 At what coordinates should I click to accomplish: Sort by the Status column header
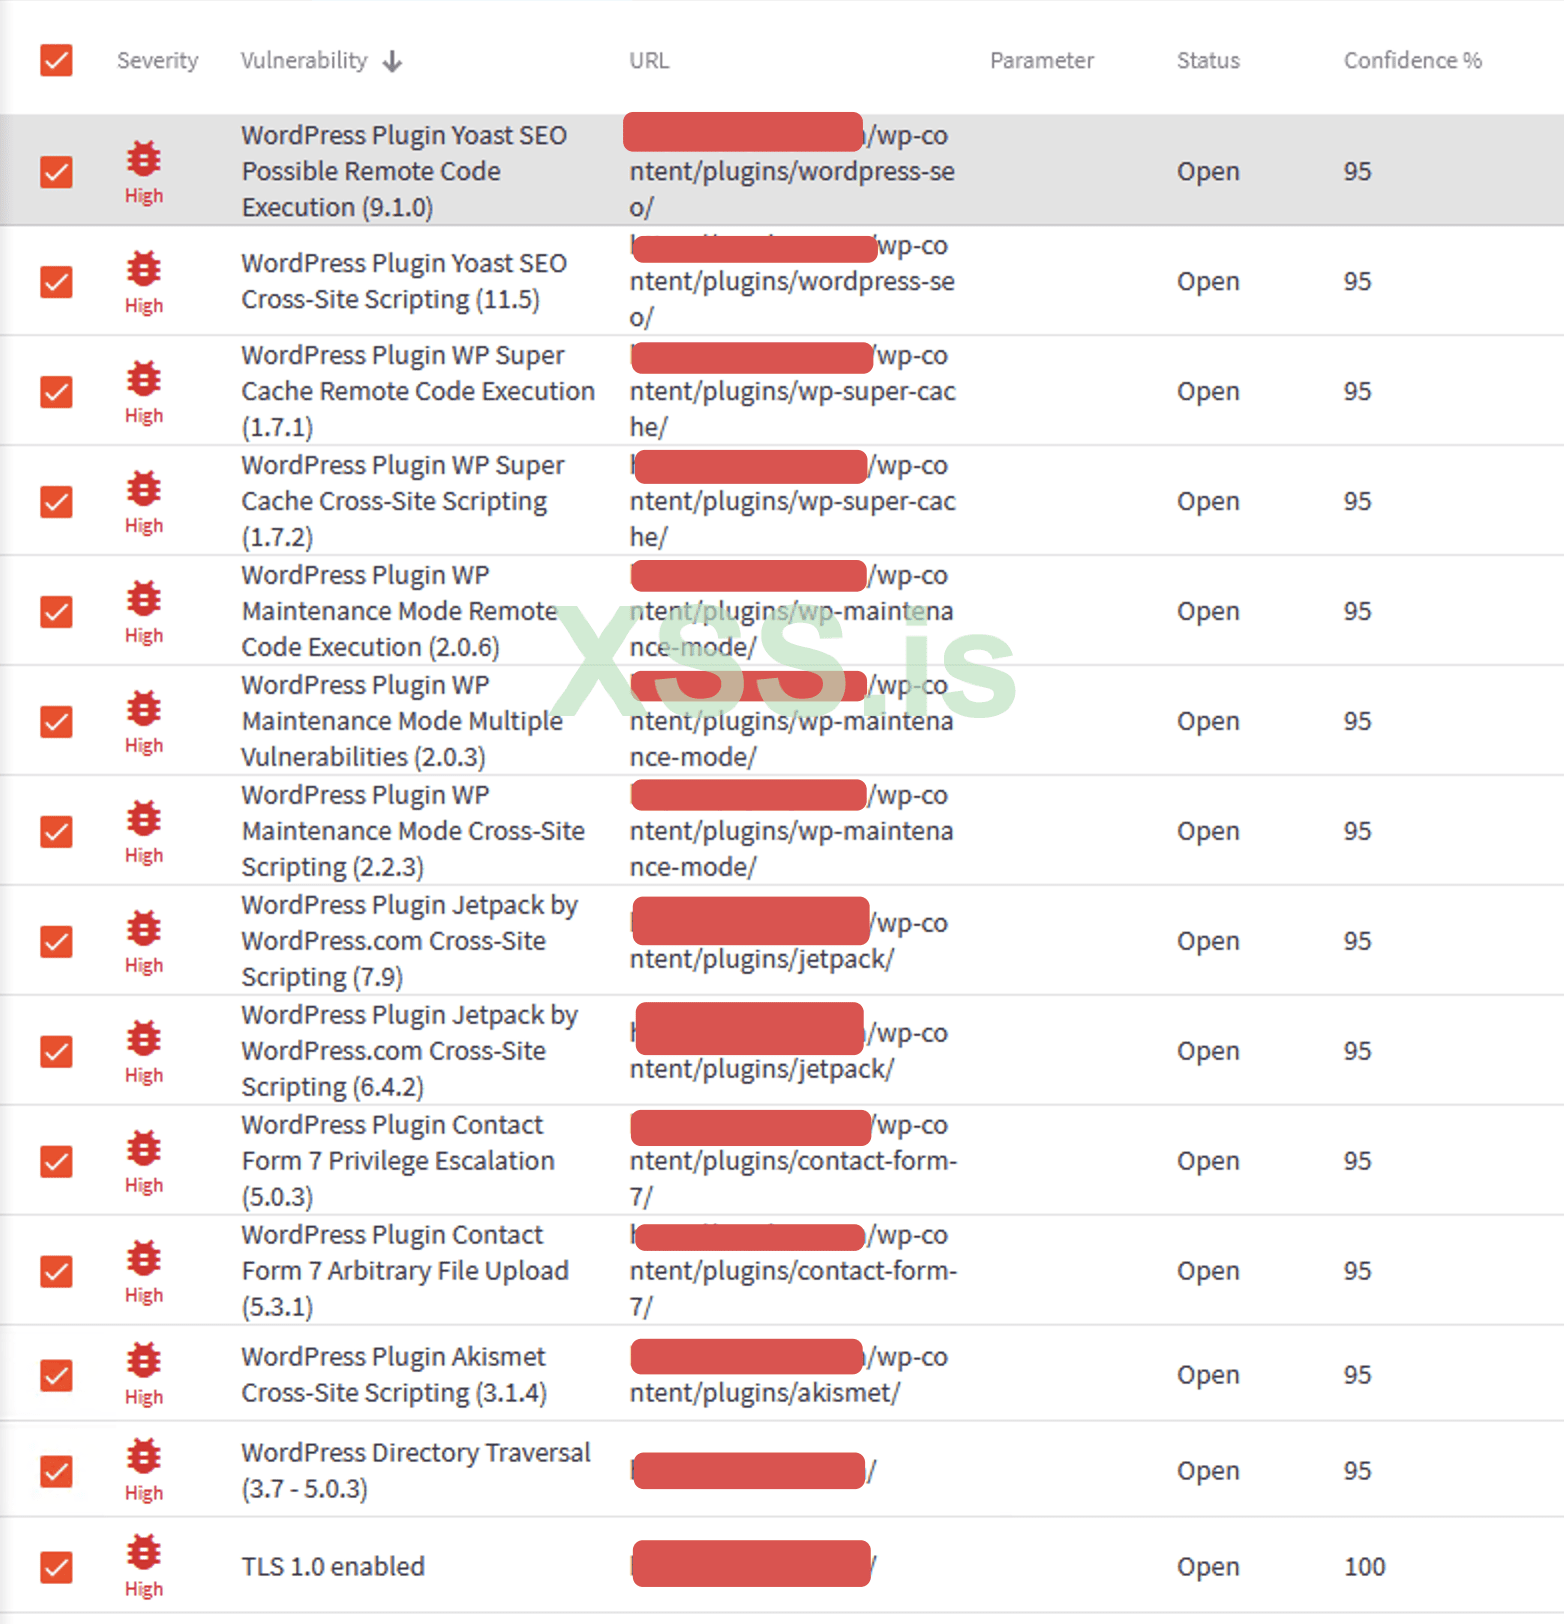(x=1208, y=60)
